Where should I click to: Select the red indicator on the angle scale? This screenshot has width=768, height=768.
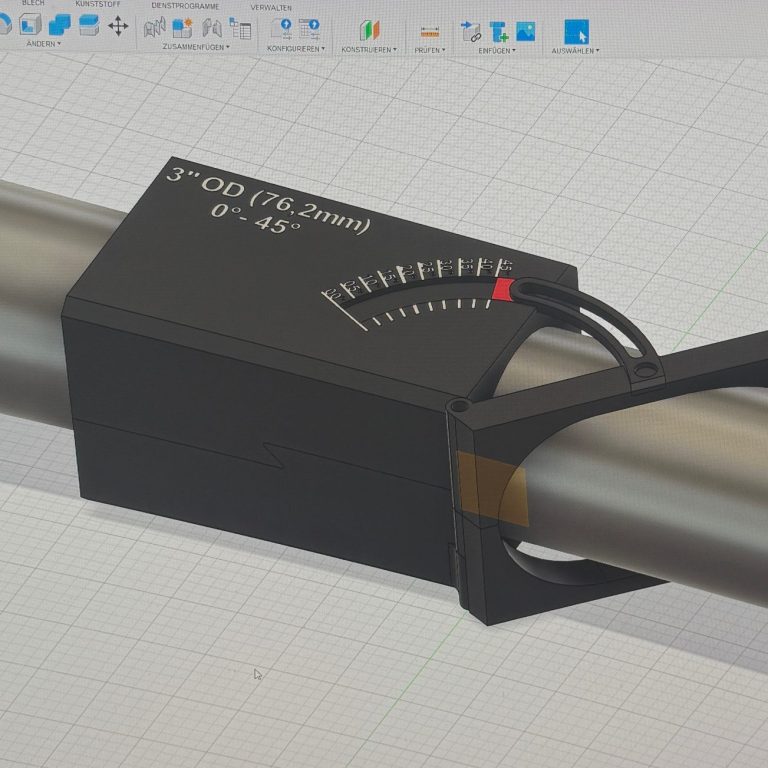pos(503,289)
